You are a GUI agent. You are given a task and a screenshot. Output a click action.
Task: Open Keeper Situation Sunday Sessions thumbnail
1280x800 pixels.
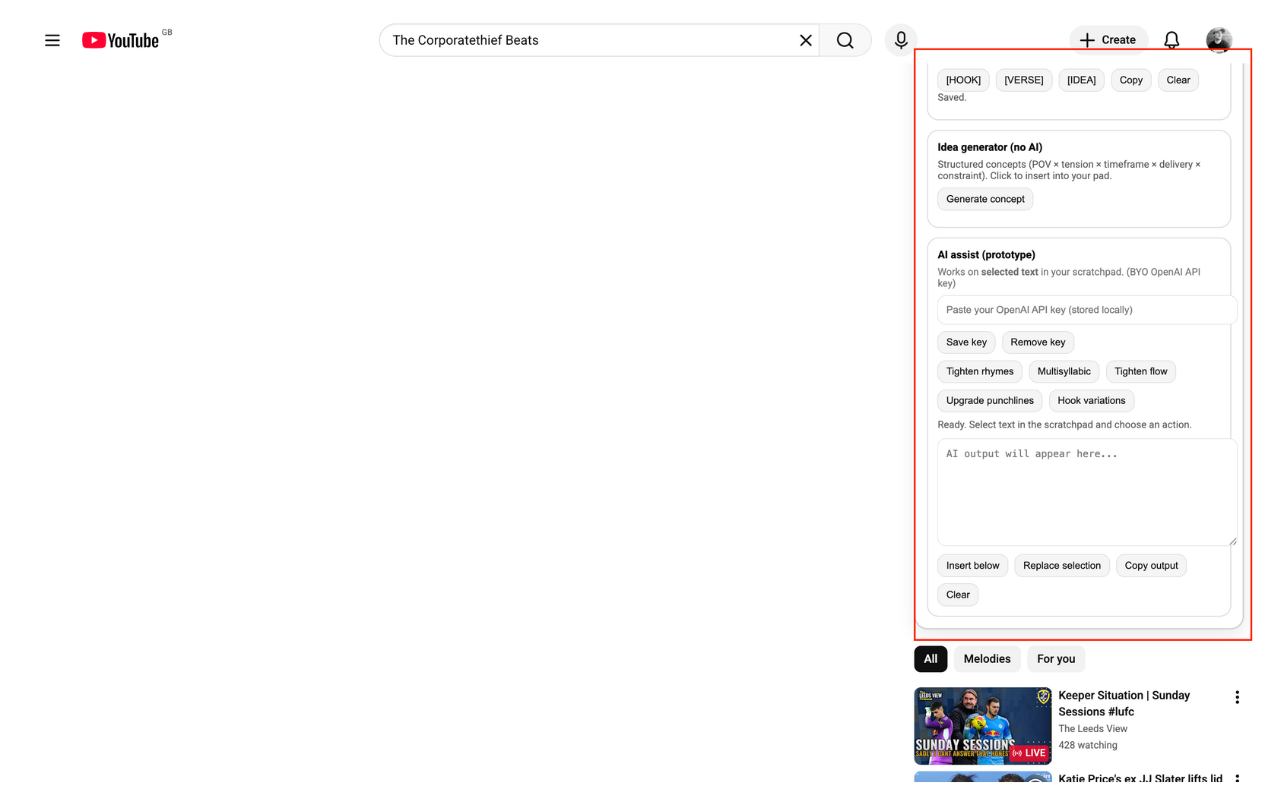(983, 726)
